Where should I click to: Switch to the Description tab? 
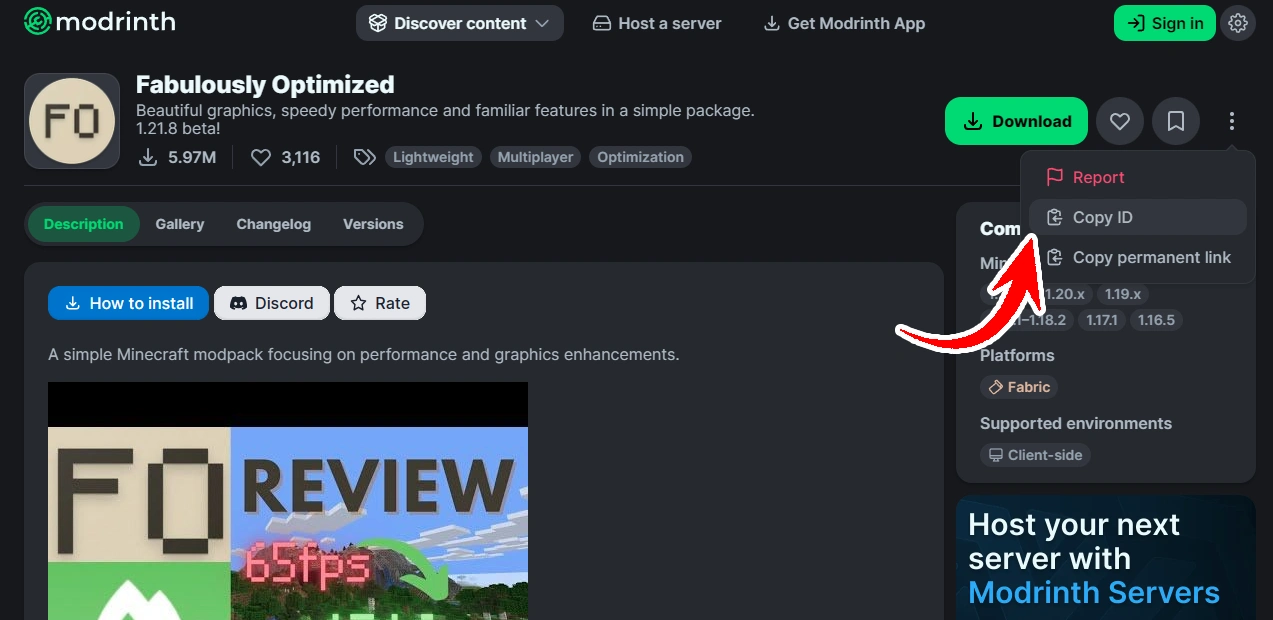(83, 224)
